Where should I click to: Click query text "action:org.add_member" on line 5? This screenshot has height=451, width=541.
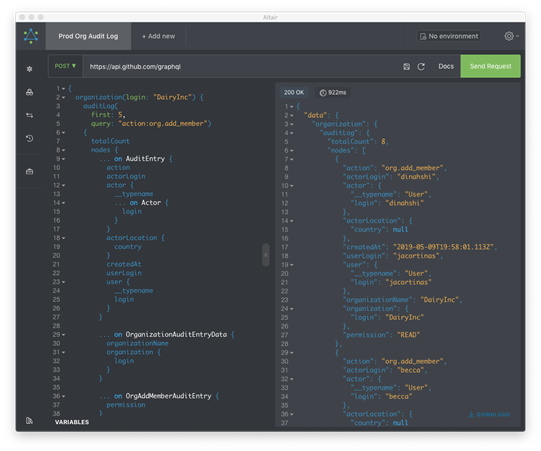(x=163, y=124)
